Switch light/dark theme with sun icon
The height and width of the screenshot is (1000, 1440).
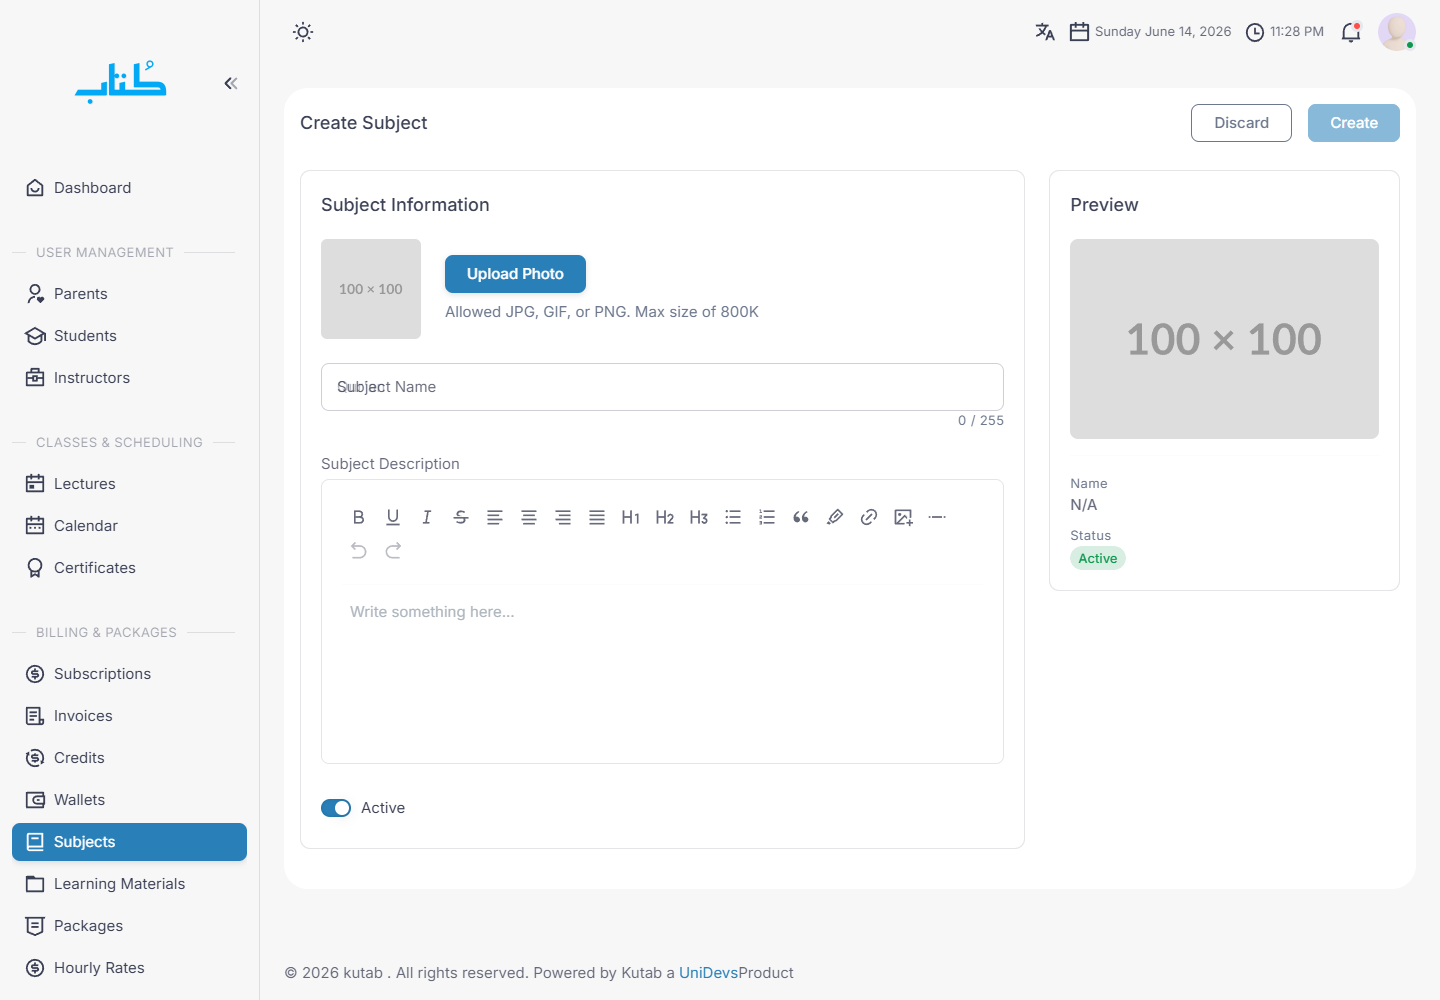(x=303, y=32)
